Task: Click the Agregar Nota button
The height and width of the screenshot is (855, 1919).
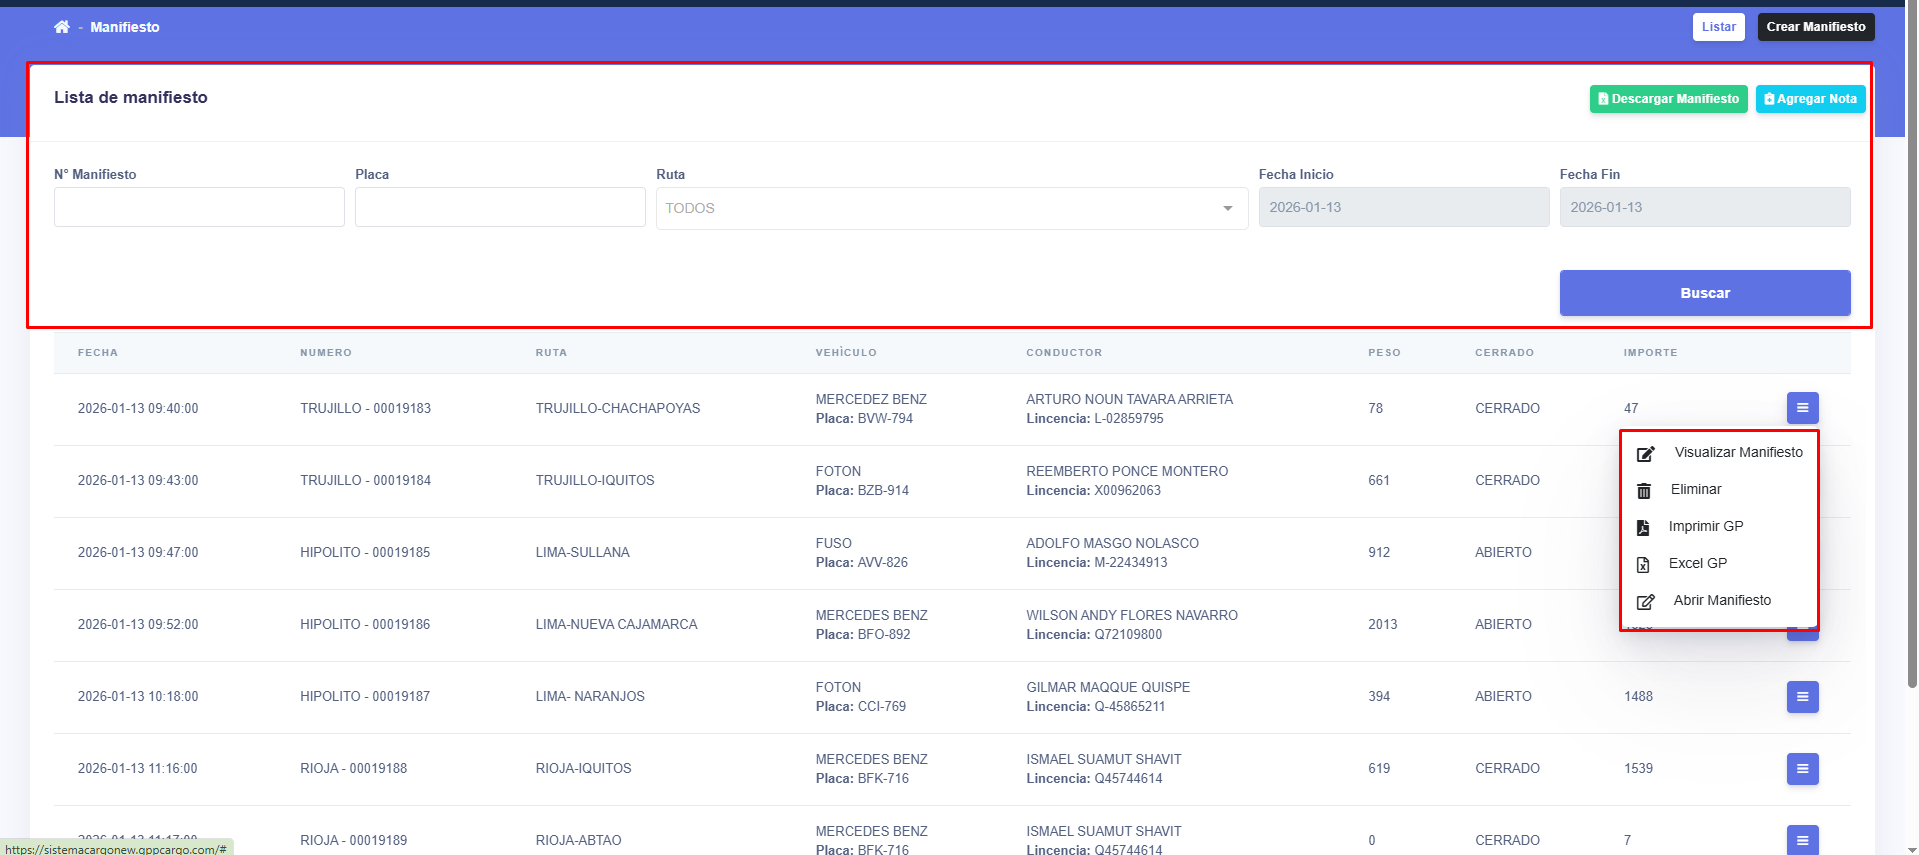Action: [1810, 99]
